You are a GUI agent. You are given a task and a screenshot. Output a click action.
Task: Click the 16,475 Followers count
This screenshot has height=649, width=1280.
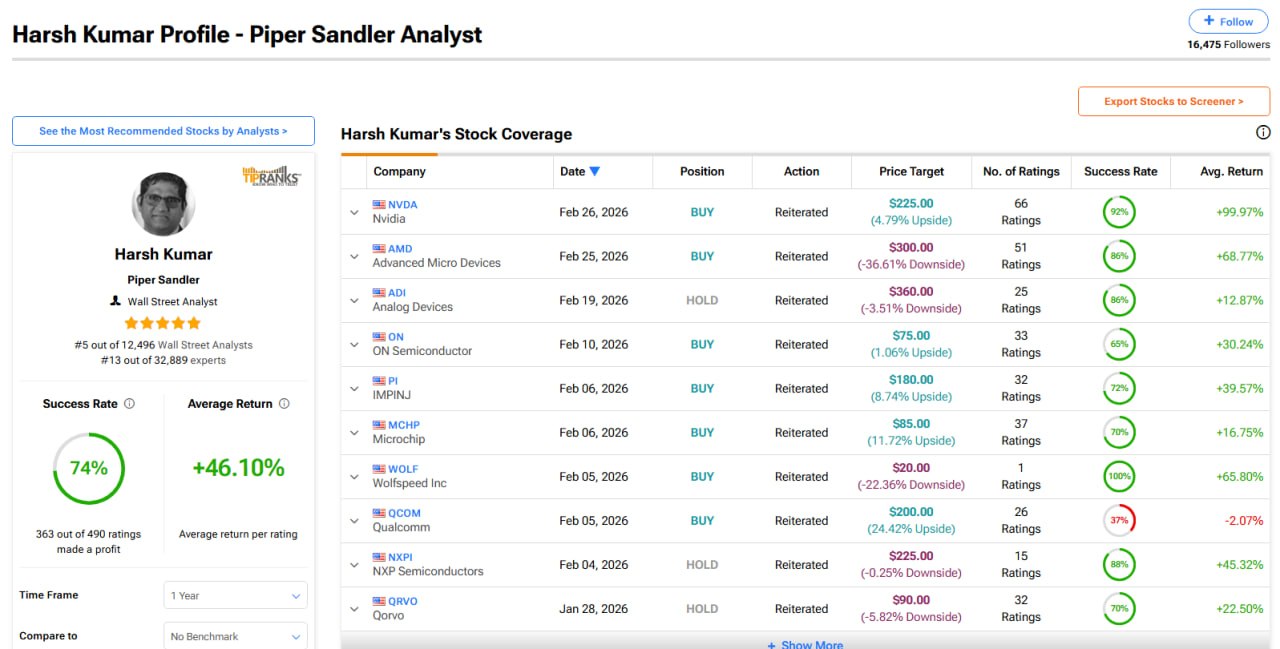pyautogui.click(x=1228, y=44)
